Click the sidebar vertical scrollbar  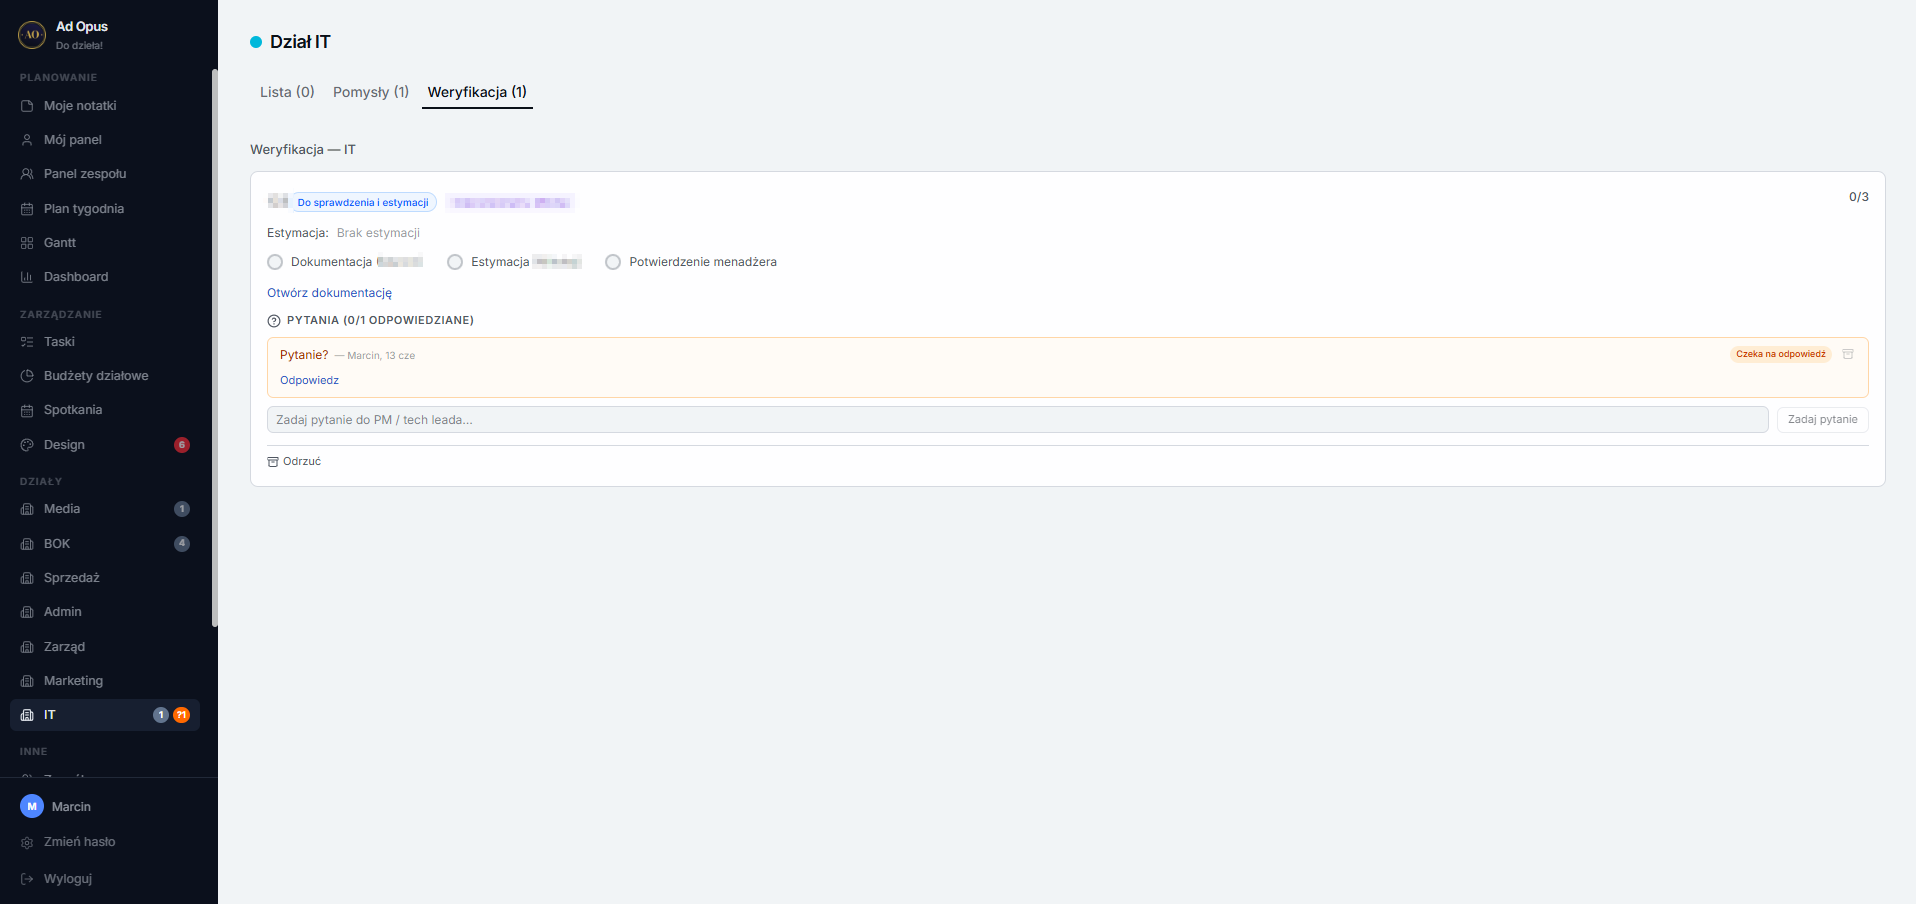pyautogui.click(x=214, y=348)
